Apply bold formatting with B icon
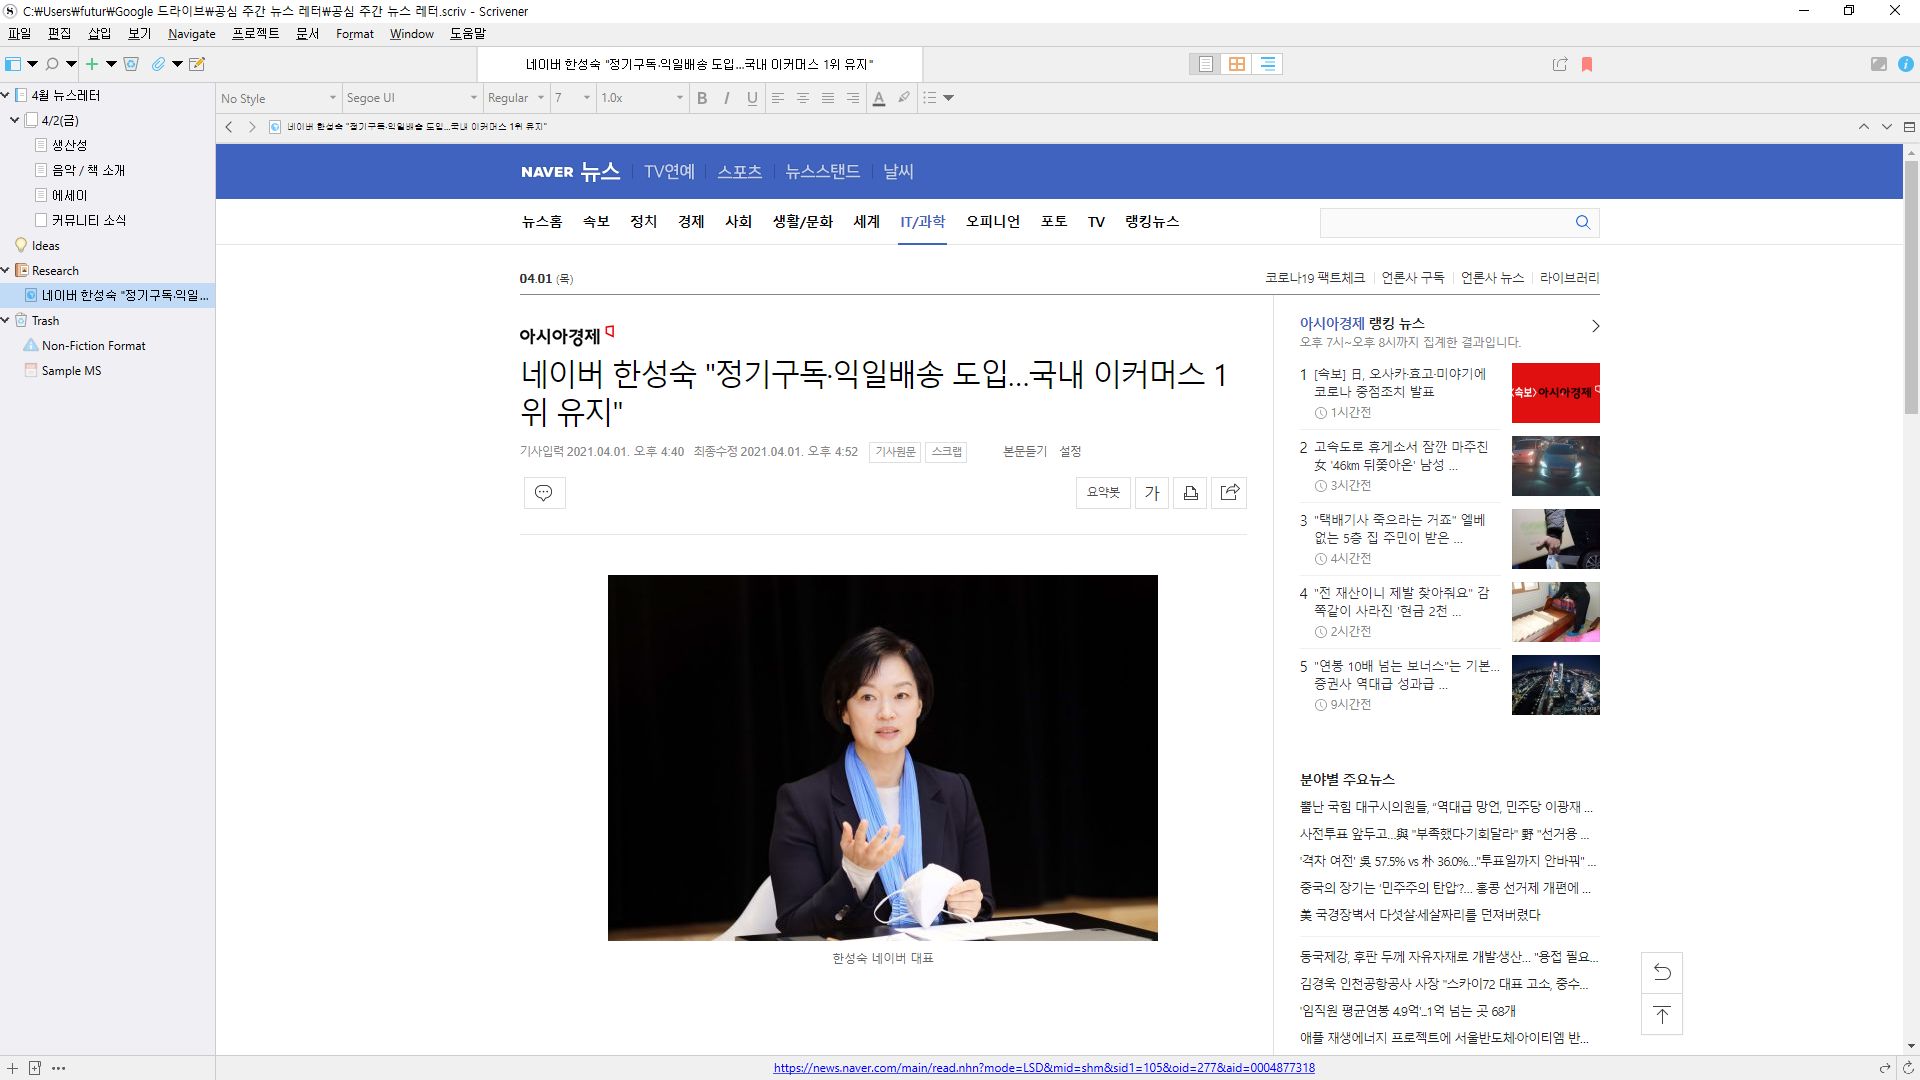Screen dimensions: 1920x1080 (702, 98)
